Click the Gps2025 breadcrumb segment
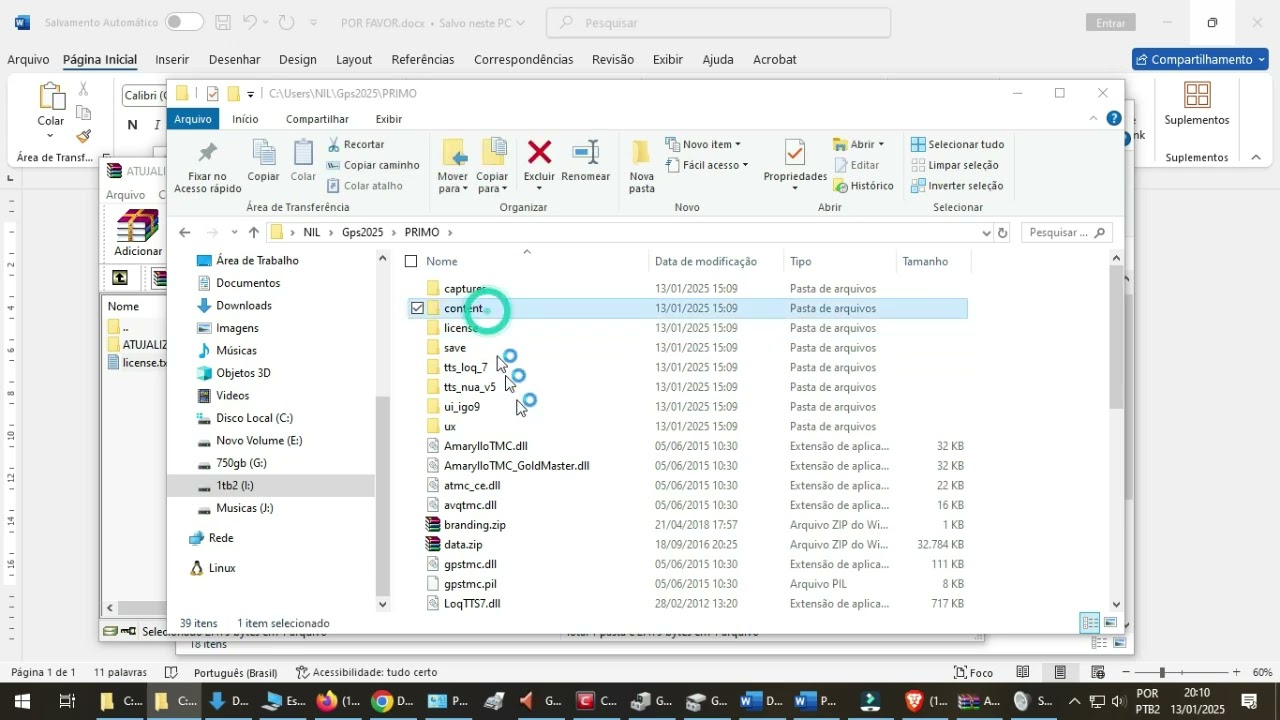Image resolution: width=1280 pixels, height=720 pixels. pos(362,232)
